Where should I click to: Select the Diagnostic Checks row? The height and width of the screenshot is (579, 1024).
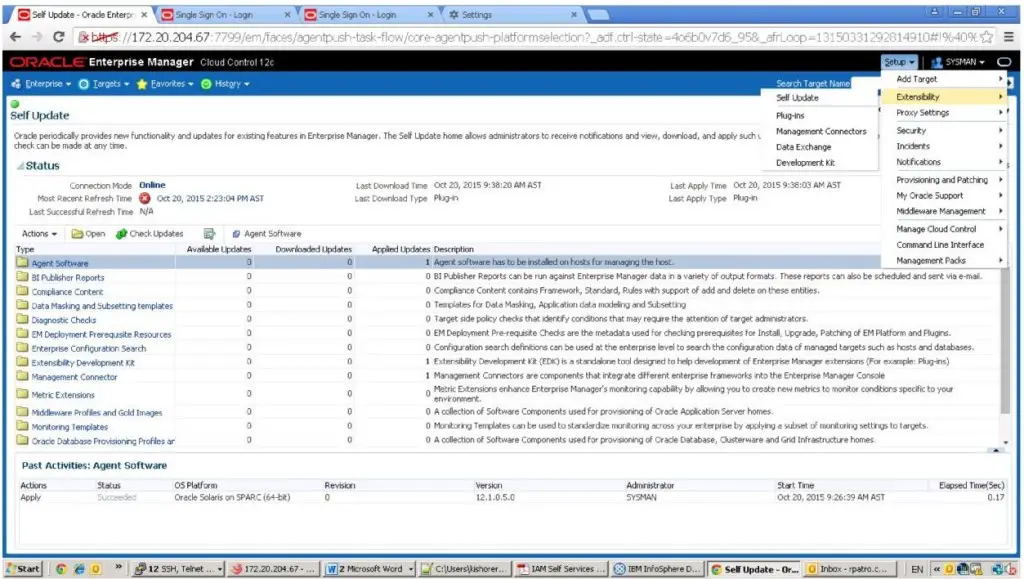63,321
